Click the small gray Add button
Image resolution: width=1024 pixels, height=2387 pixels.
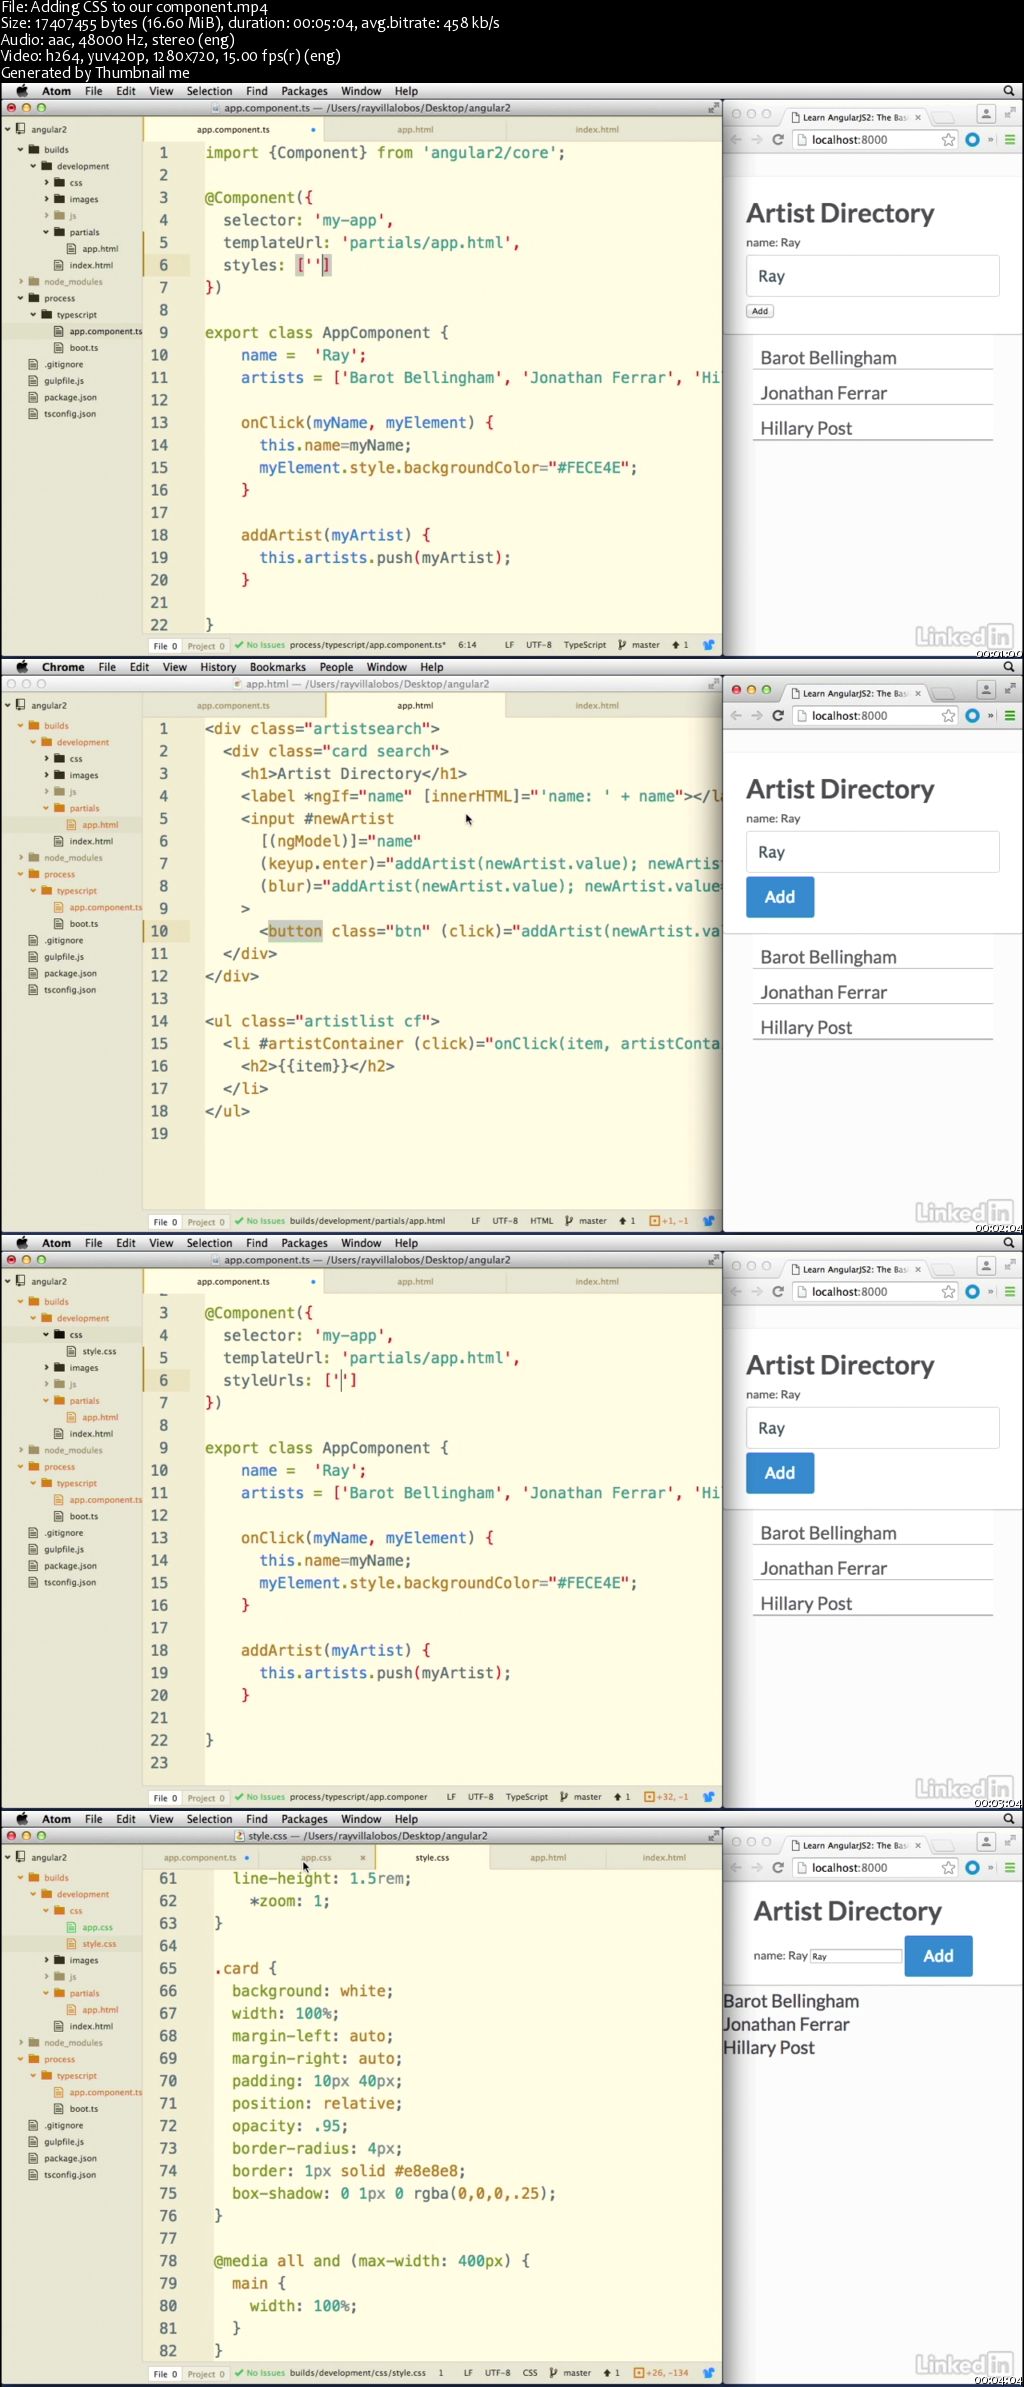click(x=760, y=311)
